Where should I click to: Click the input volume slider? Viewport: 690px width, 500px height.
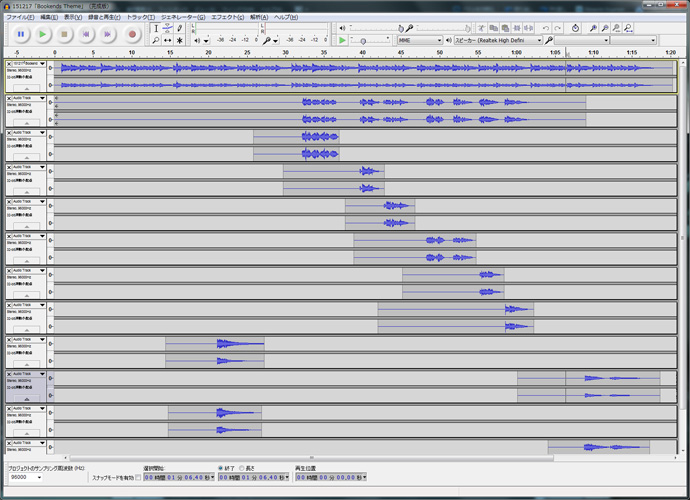(444, 28)
